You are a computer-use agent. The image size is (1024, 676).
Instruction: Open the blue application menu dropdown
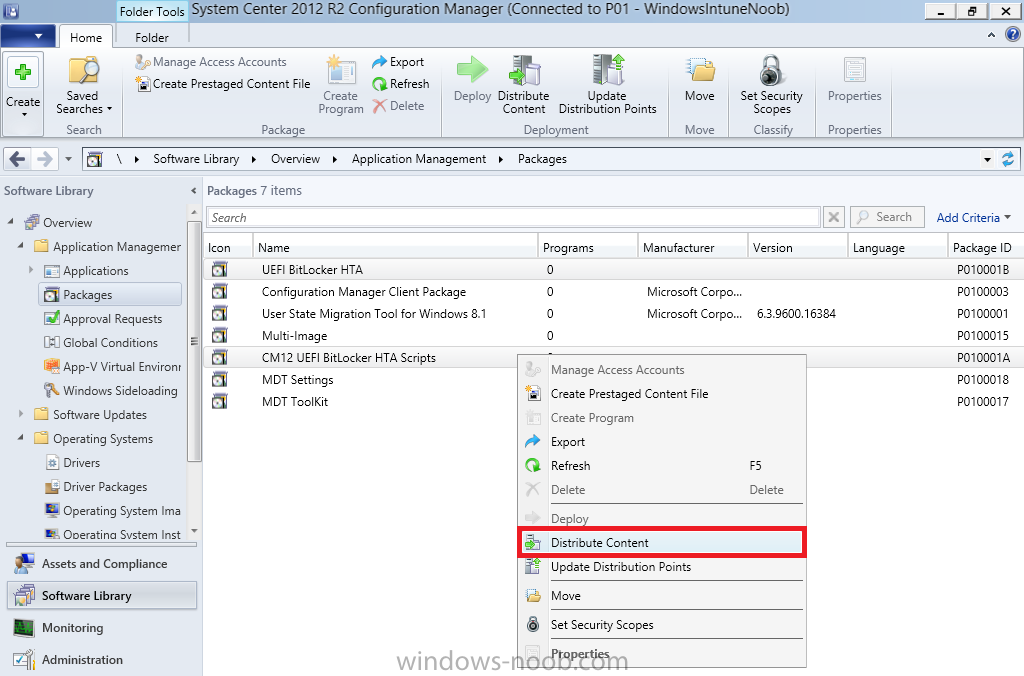(27, 36)
